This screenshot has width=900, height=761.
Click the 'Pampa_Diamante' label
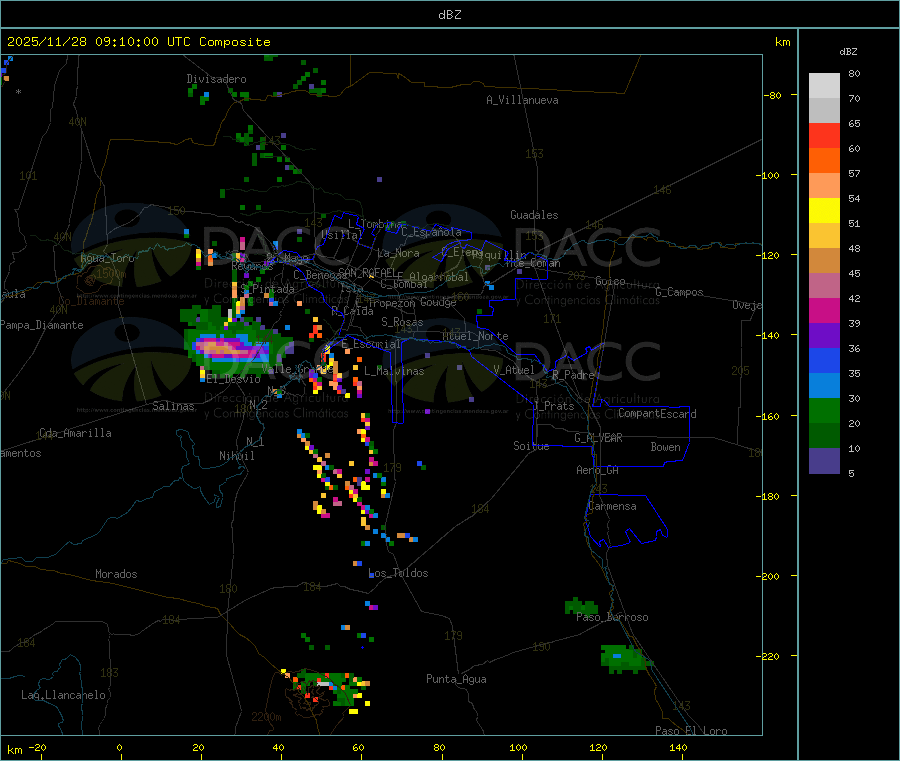pos(42,325)
